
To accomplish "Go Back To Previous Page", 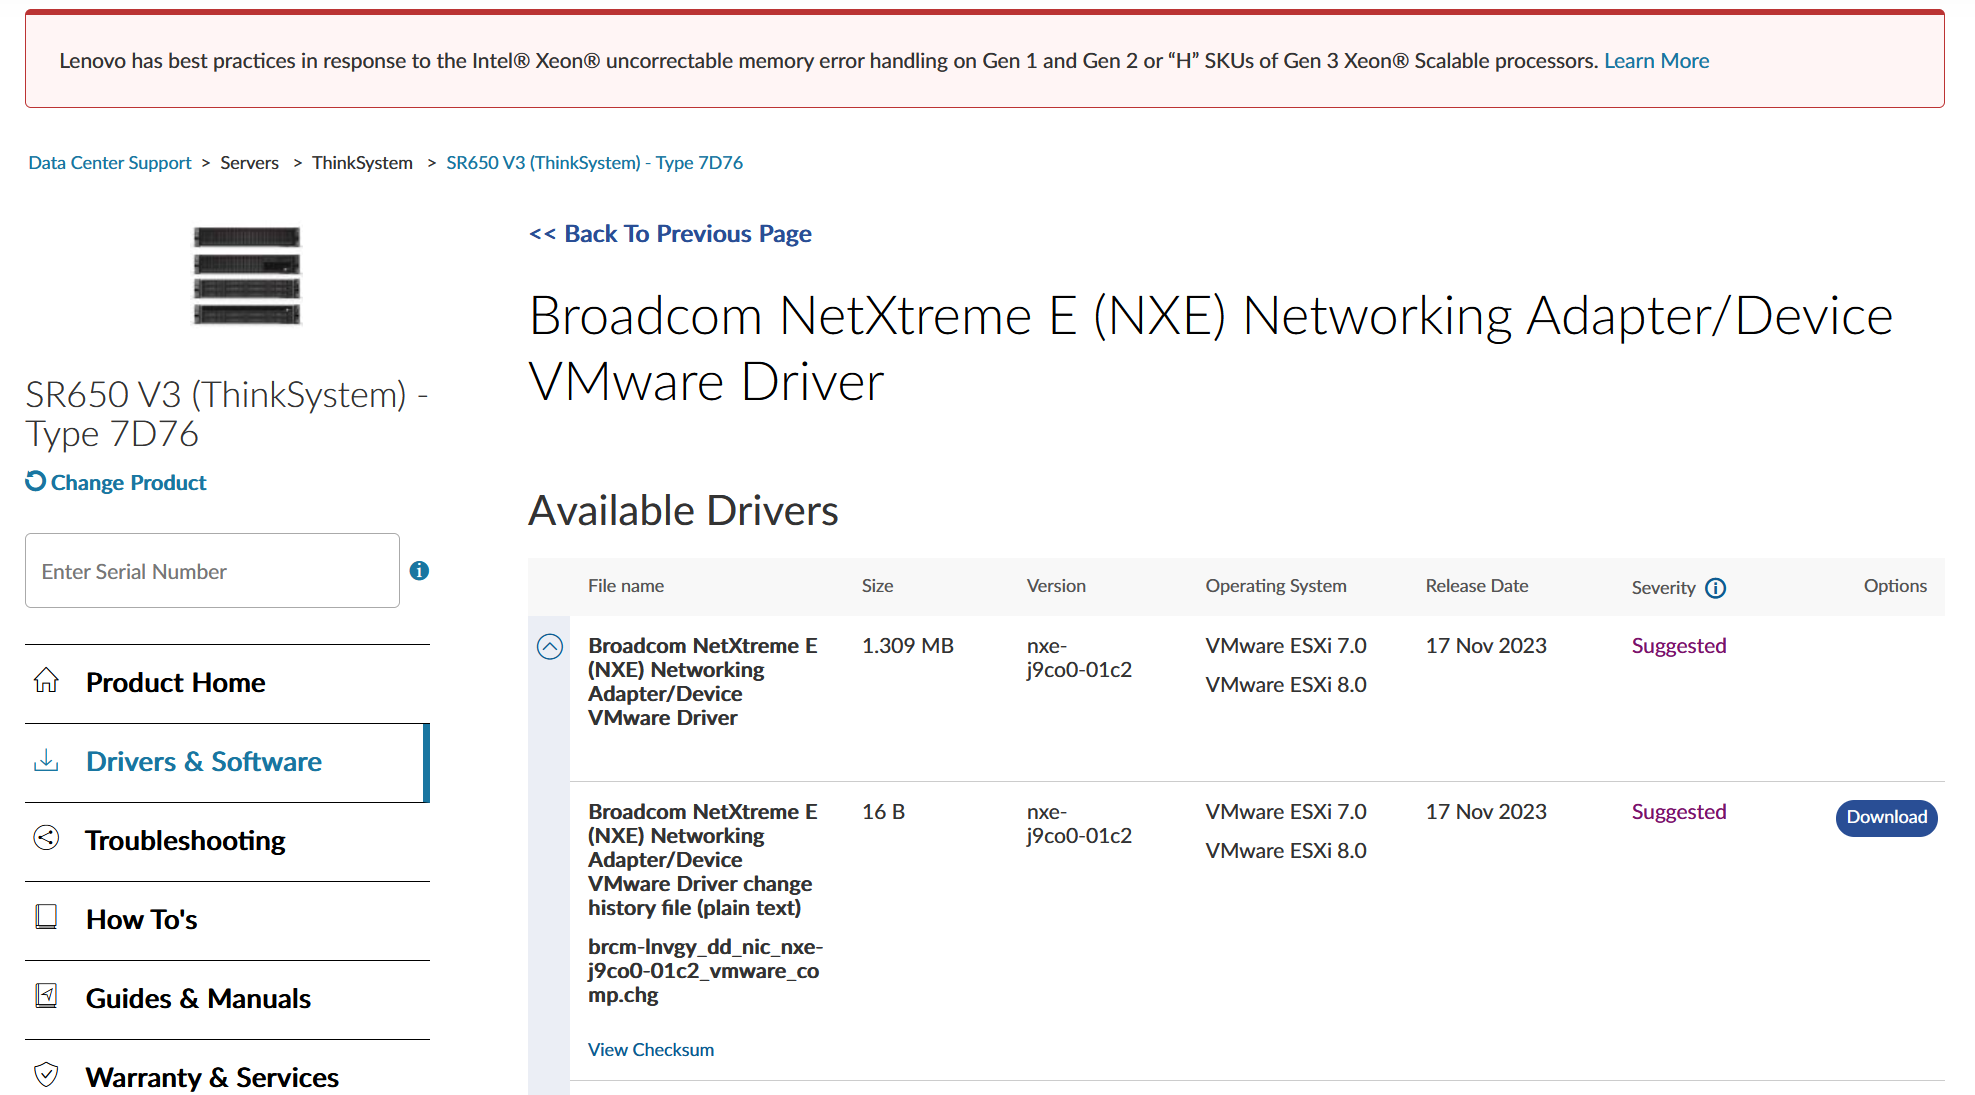I will coord(670,234).
